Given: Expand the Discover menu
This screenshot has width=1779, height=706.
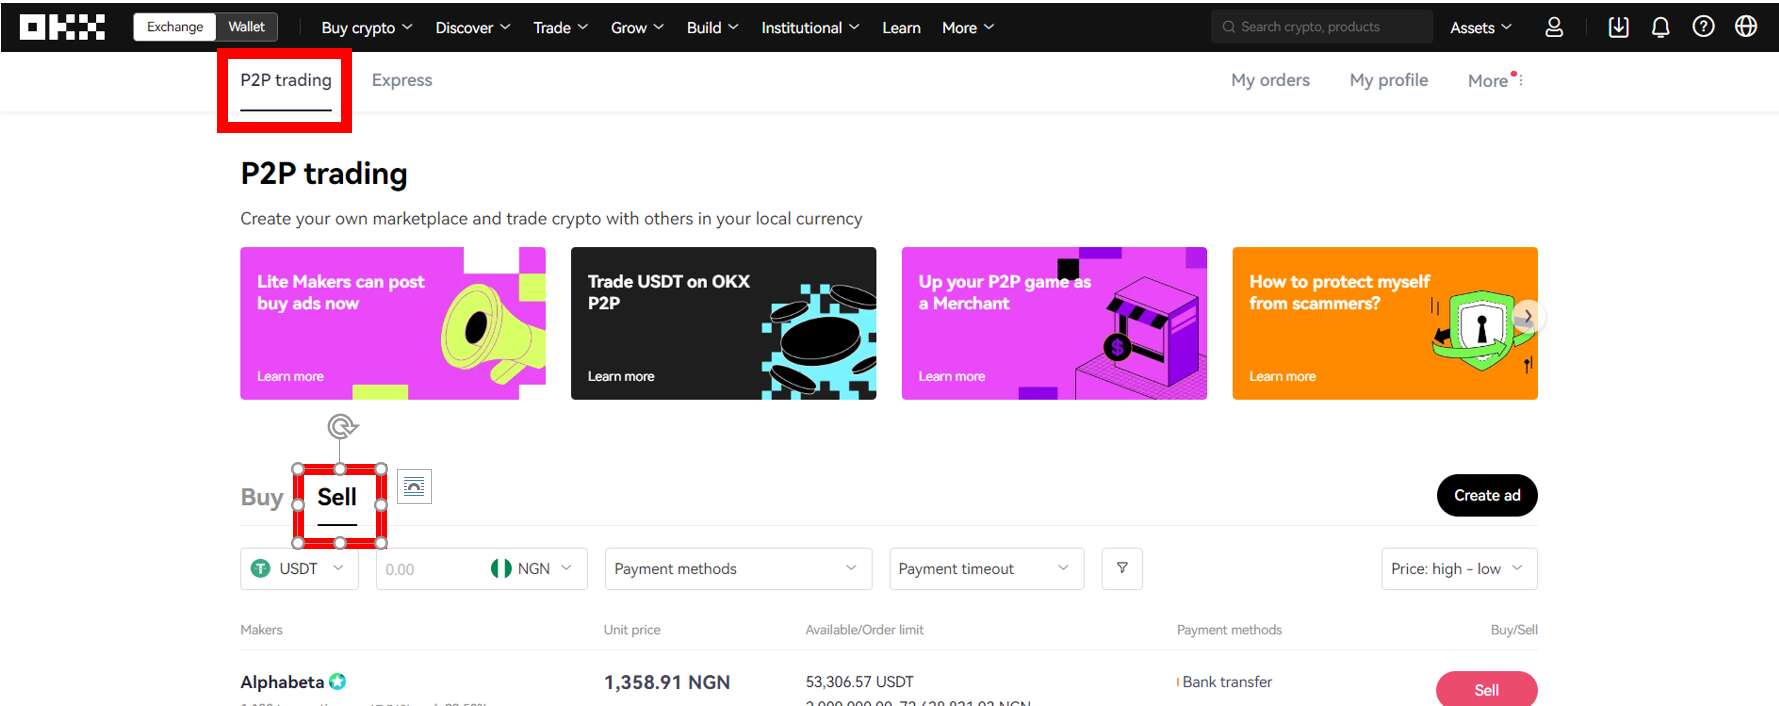Looking at the screenshot, I should point(473,28).
